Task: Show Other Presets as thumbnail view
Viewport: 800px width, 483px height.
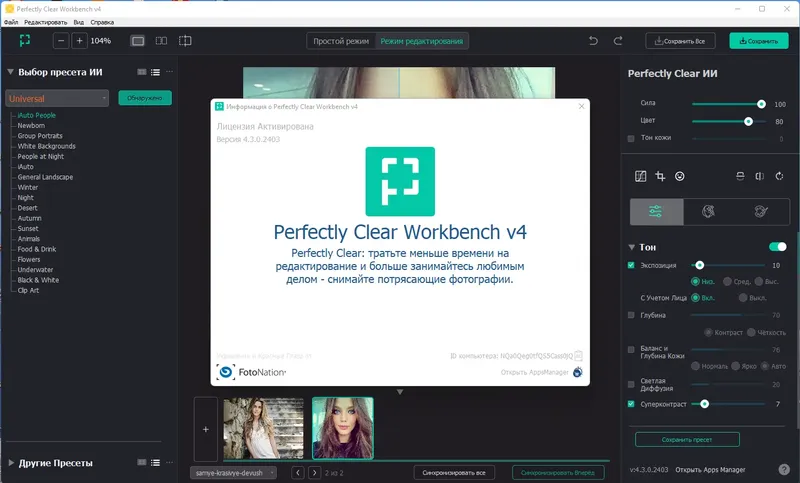Action: click(142, 463)
